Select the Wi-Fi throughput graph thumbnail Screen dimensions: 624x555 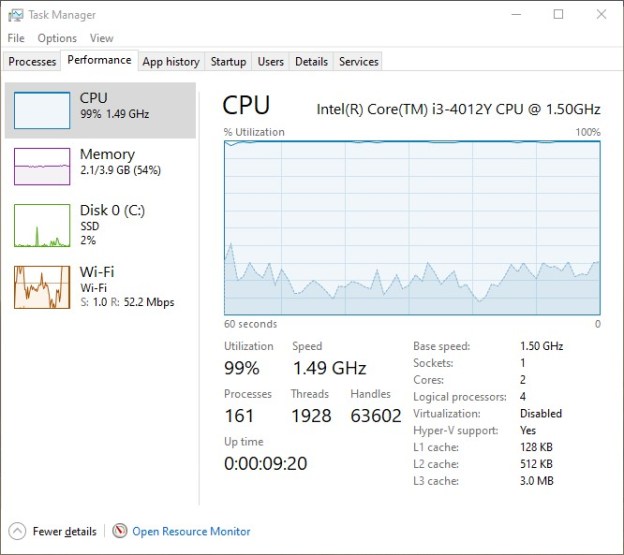point(42,287)
